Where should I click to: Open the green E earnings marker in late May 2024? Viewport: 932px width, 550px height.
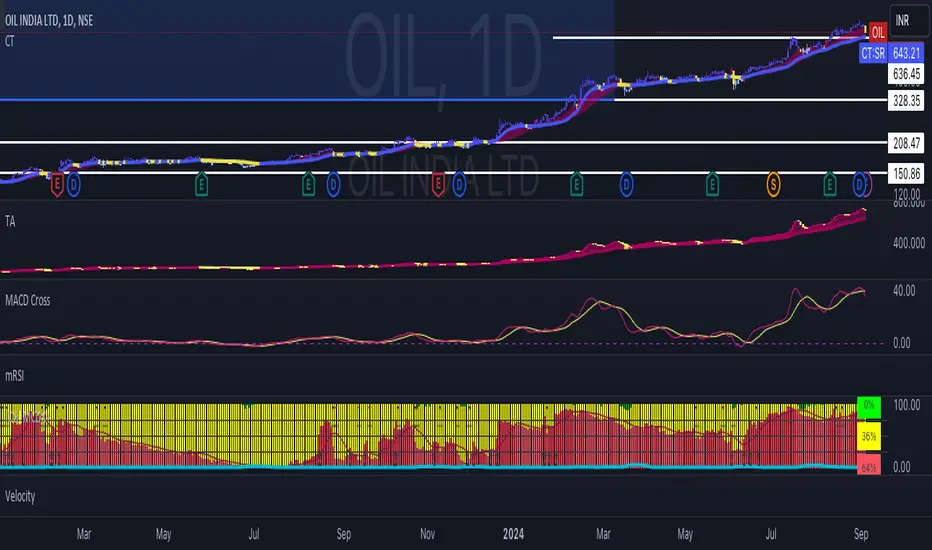coord(712,185)
